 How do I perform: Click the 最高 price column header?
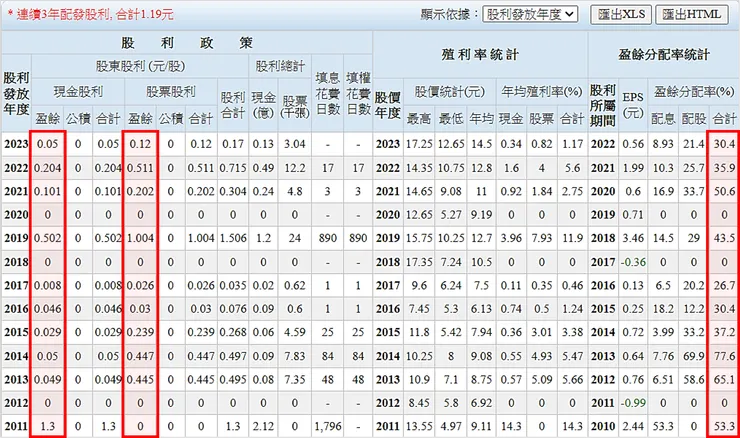[x=419, y=118]
